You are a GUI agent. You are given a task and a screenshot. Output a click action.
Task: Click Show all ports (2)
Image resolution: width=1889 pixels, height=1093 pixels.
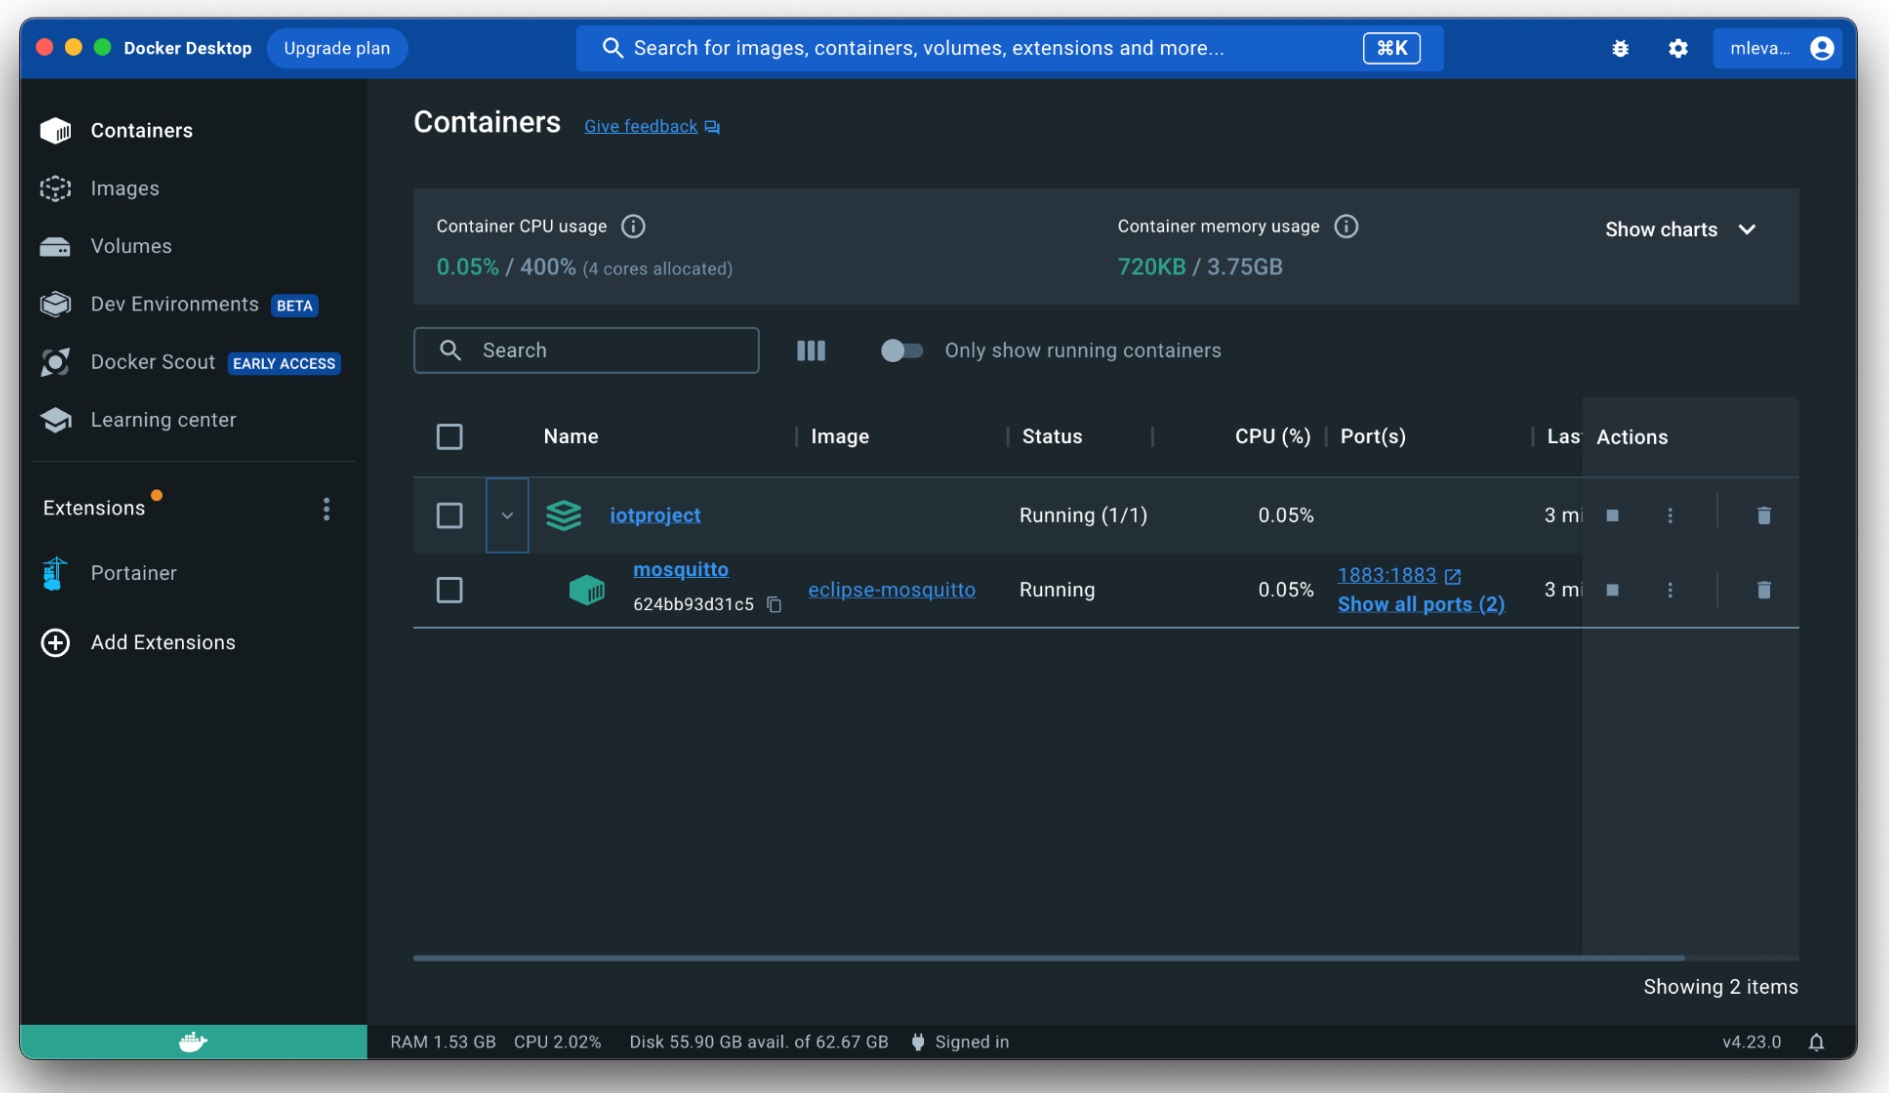(x=1421, y=604)
